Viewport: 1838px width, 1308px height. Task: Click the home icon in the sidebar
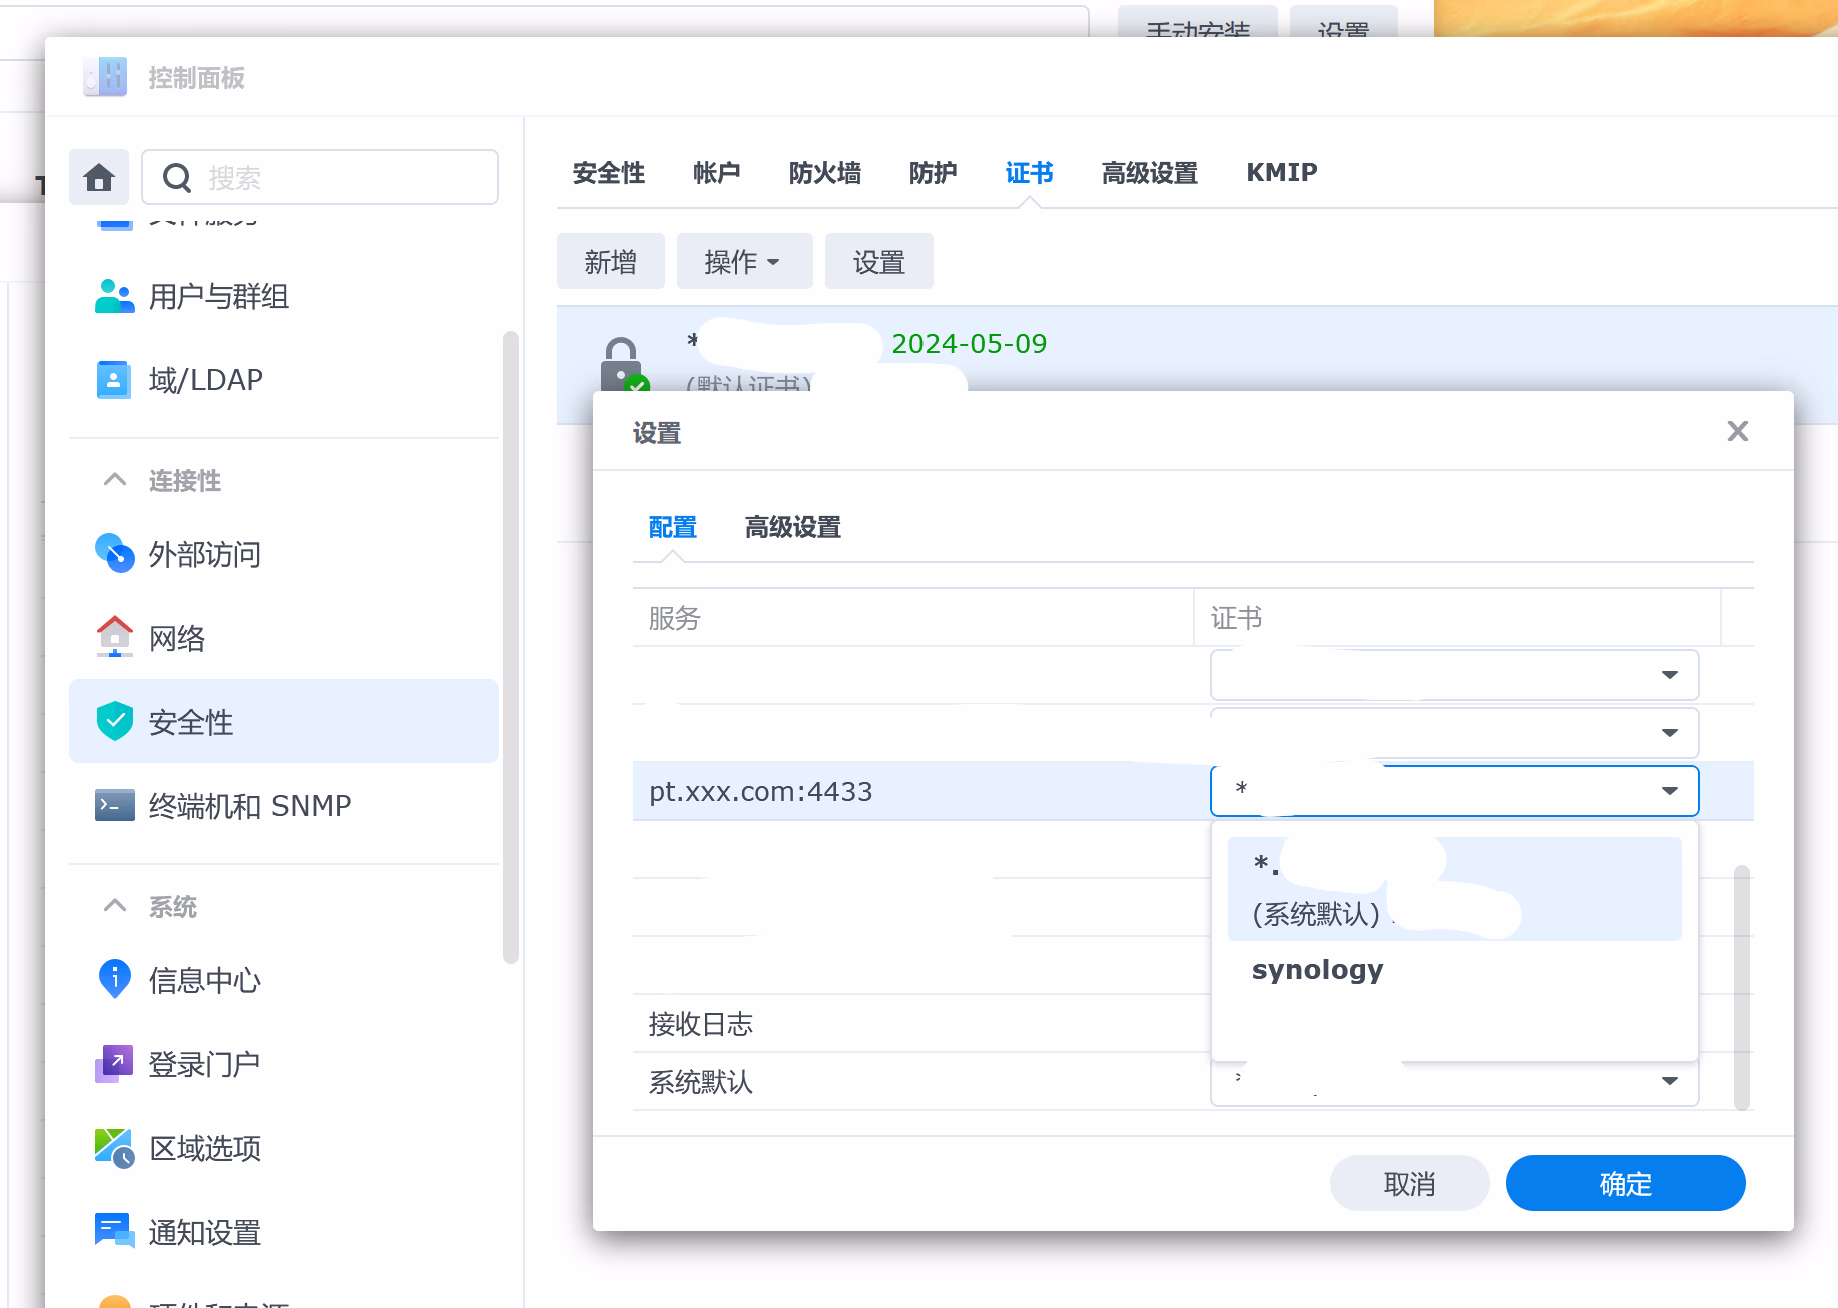point(99,178)
